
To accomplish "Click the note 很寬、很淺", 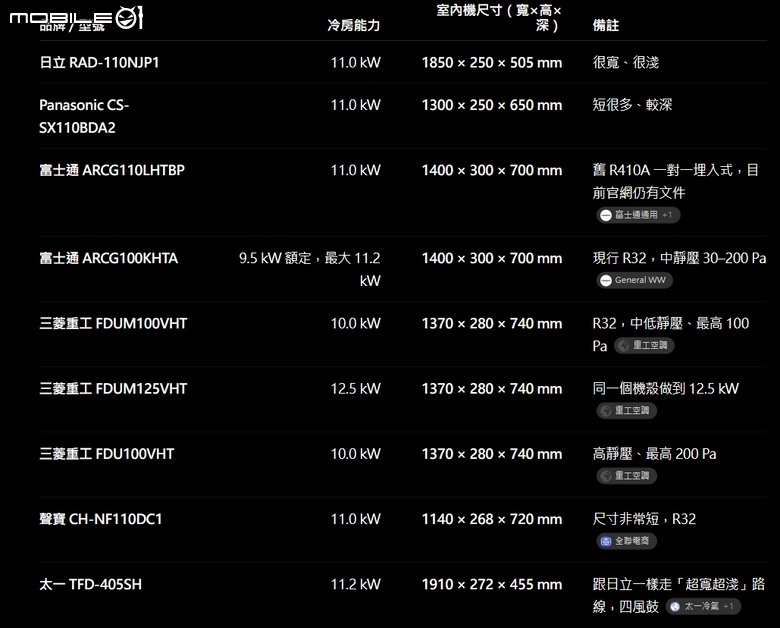I will click(x=625, y=62).
